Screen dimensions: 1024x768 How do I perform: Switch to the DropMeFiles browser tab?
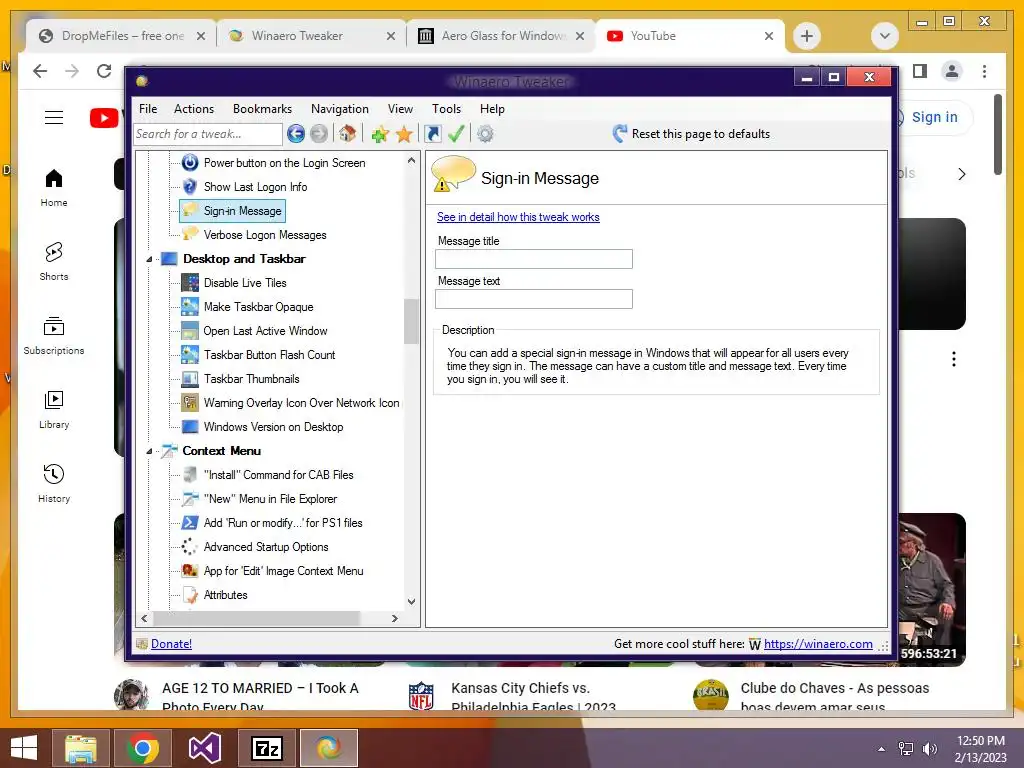pyautogui.click(x=121, y=36)
